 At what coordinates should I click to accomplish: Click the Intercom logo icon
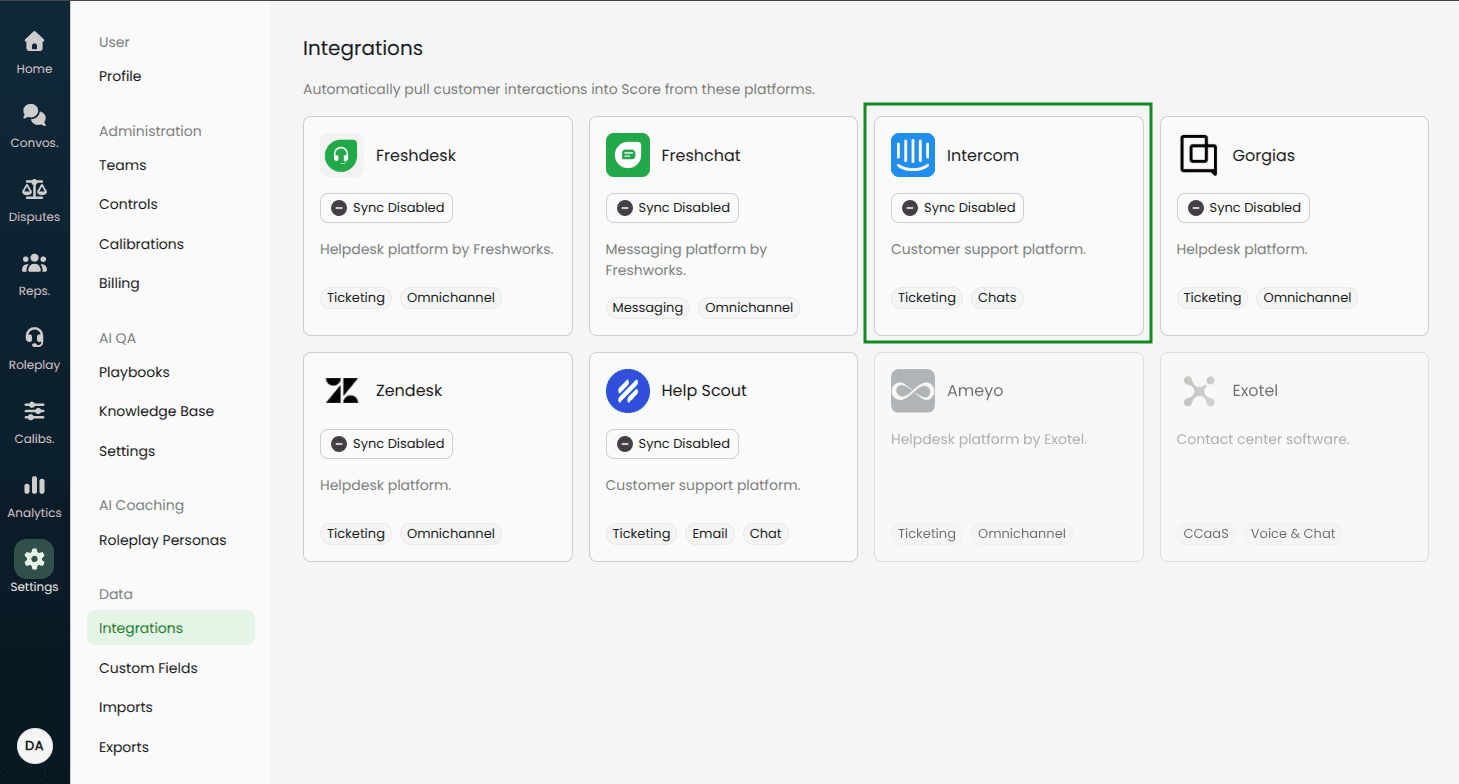[913, 155]
